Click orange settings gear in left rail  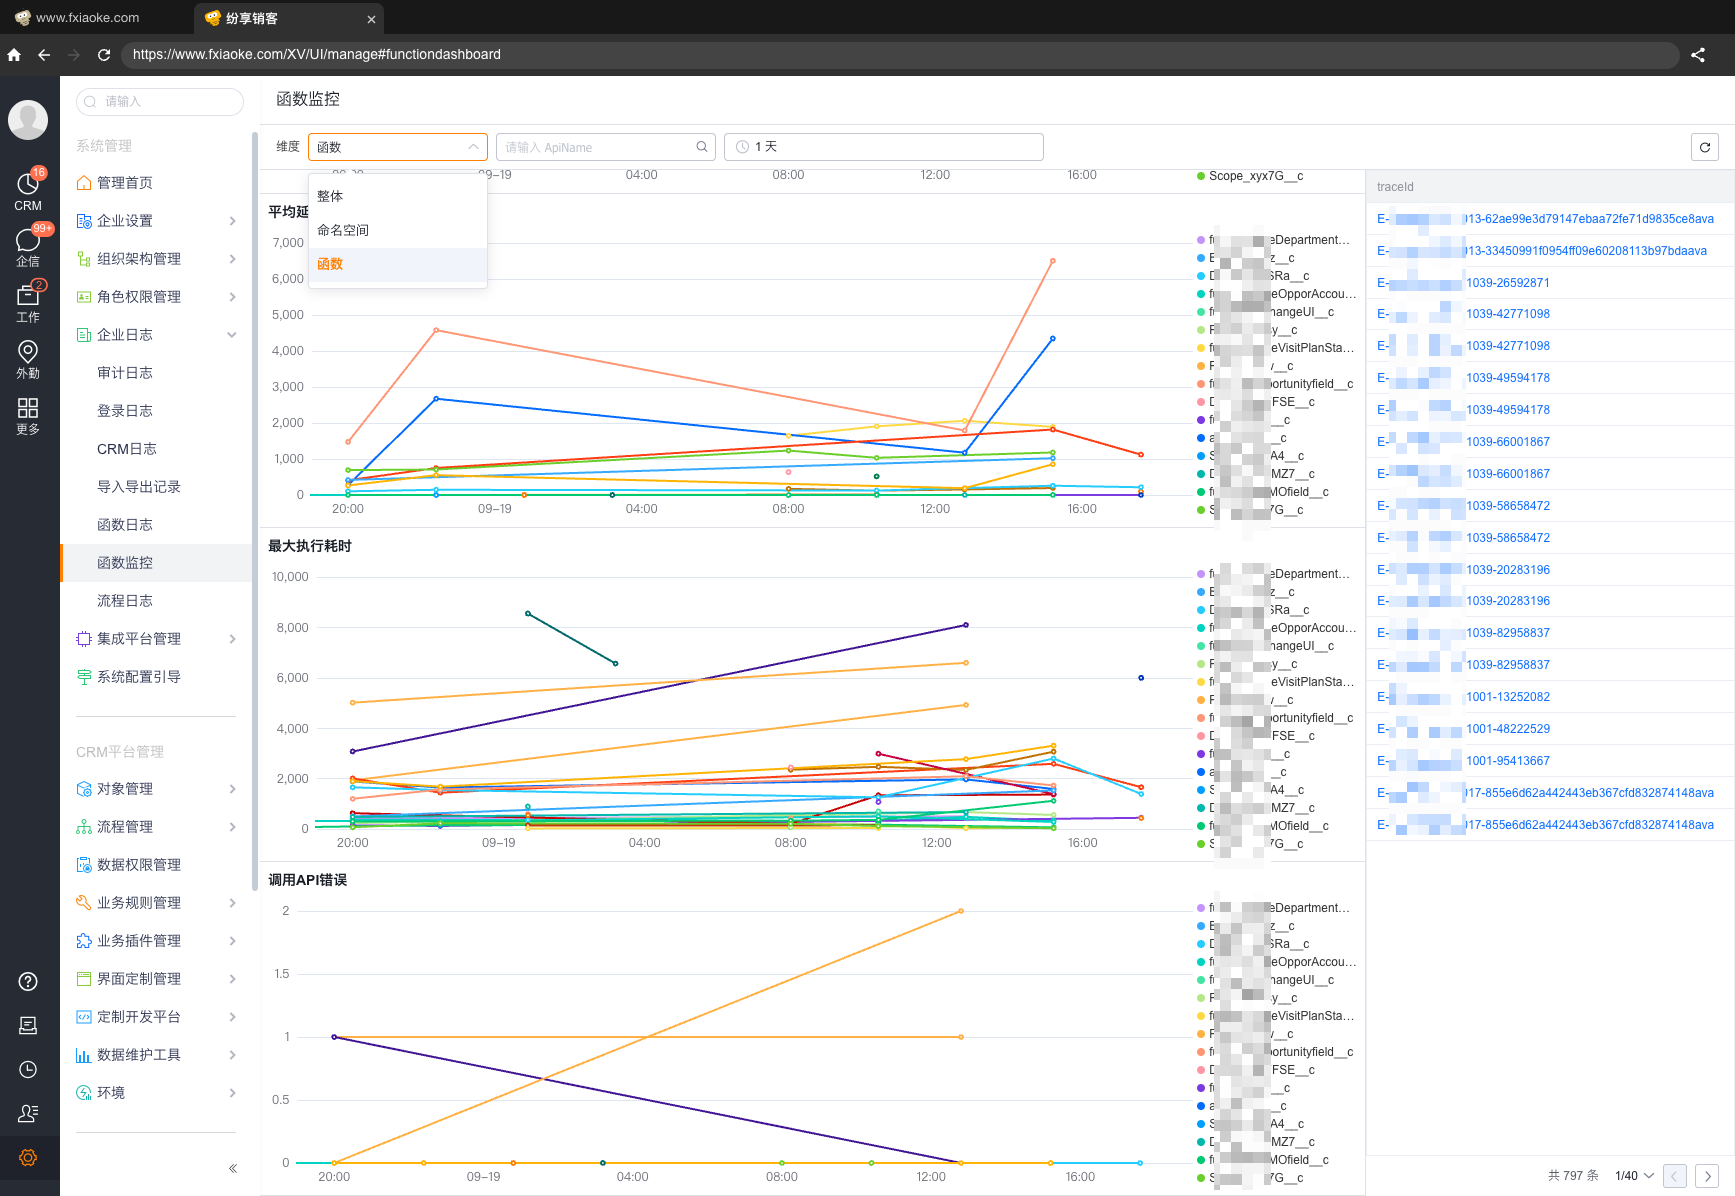click(28, 1157)
